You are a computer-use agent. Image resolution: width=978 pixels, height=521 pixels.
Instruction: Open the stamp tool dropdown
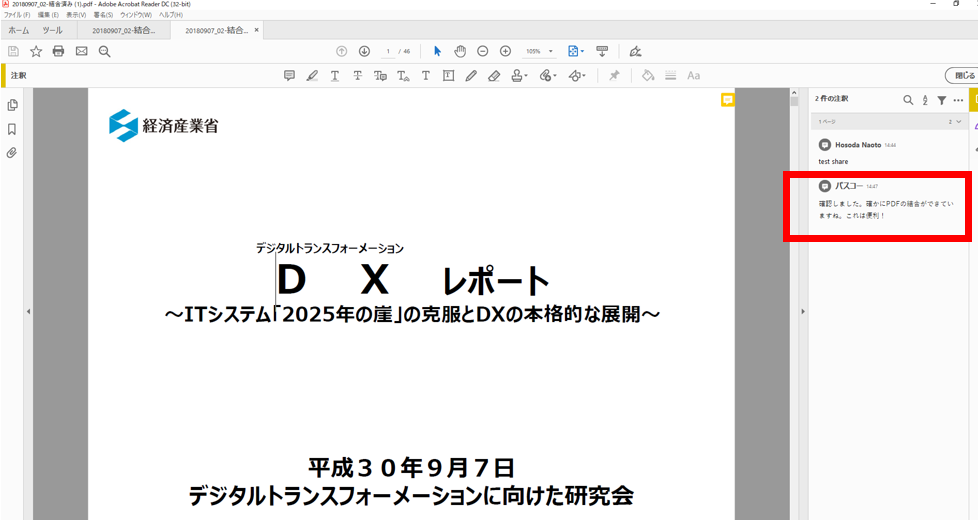(x=519, y=75)
